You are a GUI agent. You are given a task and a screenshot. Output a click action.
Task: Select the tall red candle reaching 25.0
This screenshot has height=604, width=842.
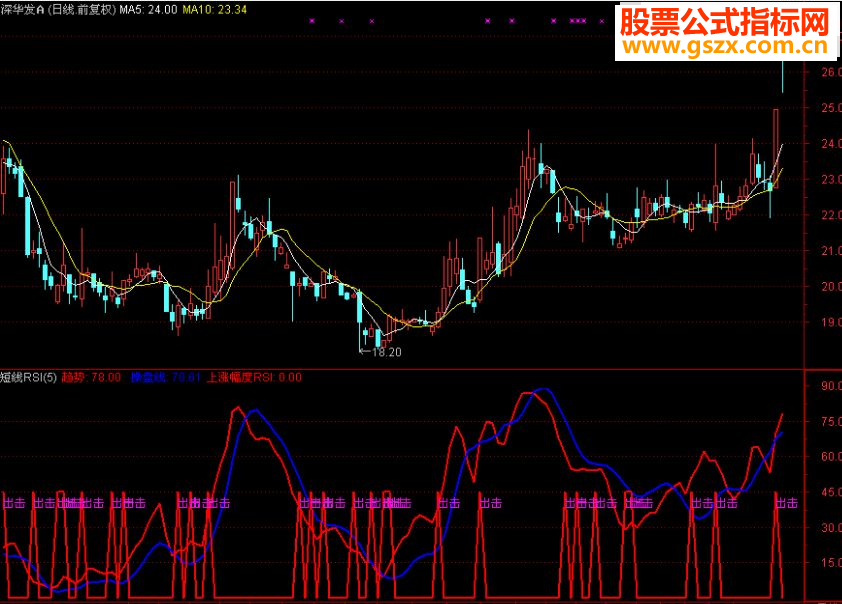point(776,148)
